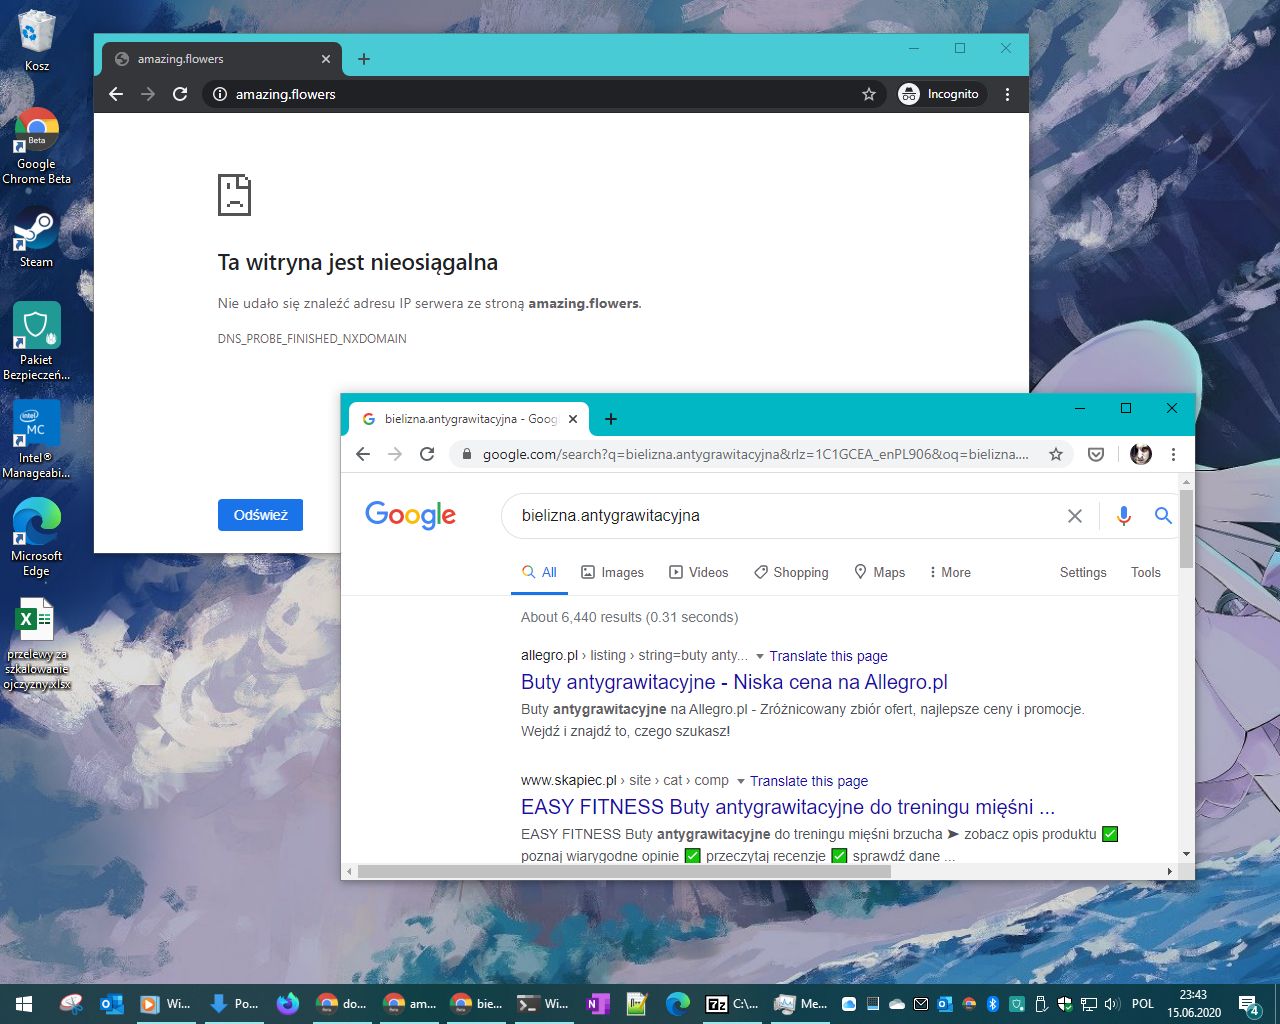1280x1024 pixels.
Task: Click the Bluetooth tray icon
Action: [x=993, y=1004]
